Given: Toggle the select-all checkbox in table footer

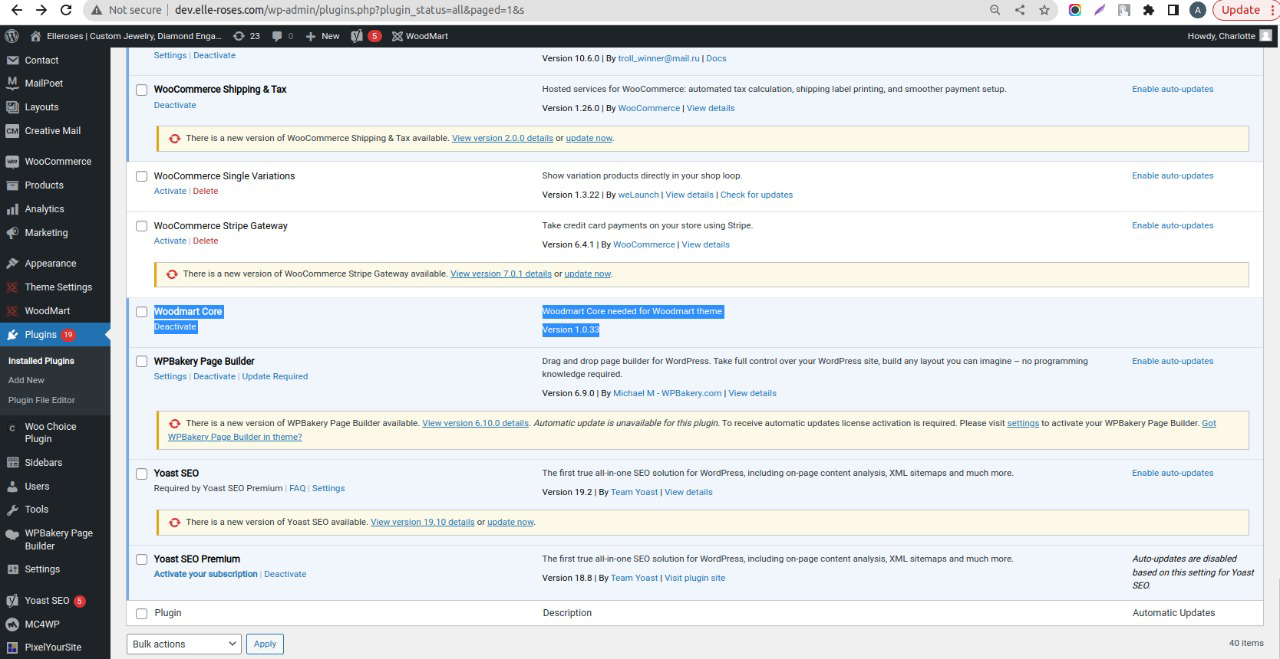Looking at the screenshot, I should click(x=141, y=613).
